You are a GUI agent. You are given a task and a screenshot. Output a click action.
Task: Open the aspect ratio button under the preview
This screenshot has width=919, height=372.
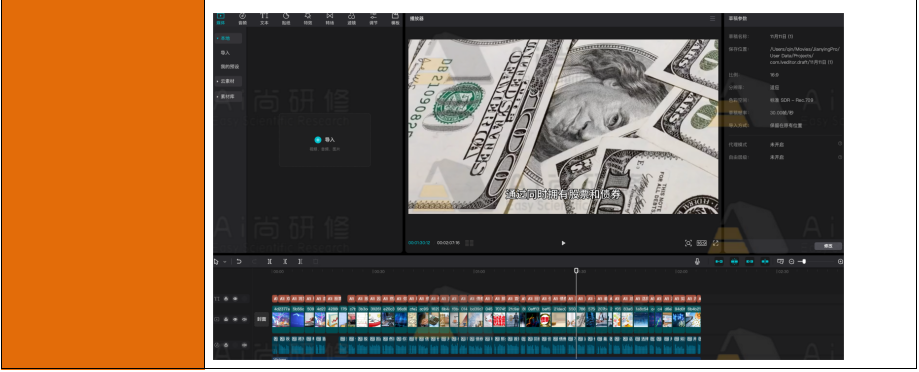tap(702, 243)
